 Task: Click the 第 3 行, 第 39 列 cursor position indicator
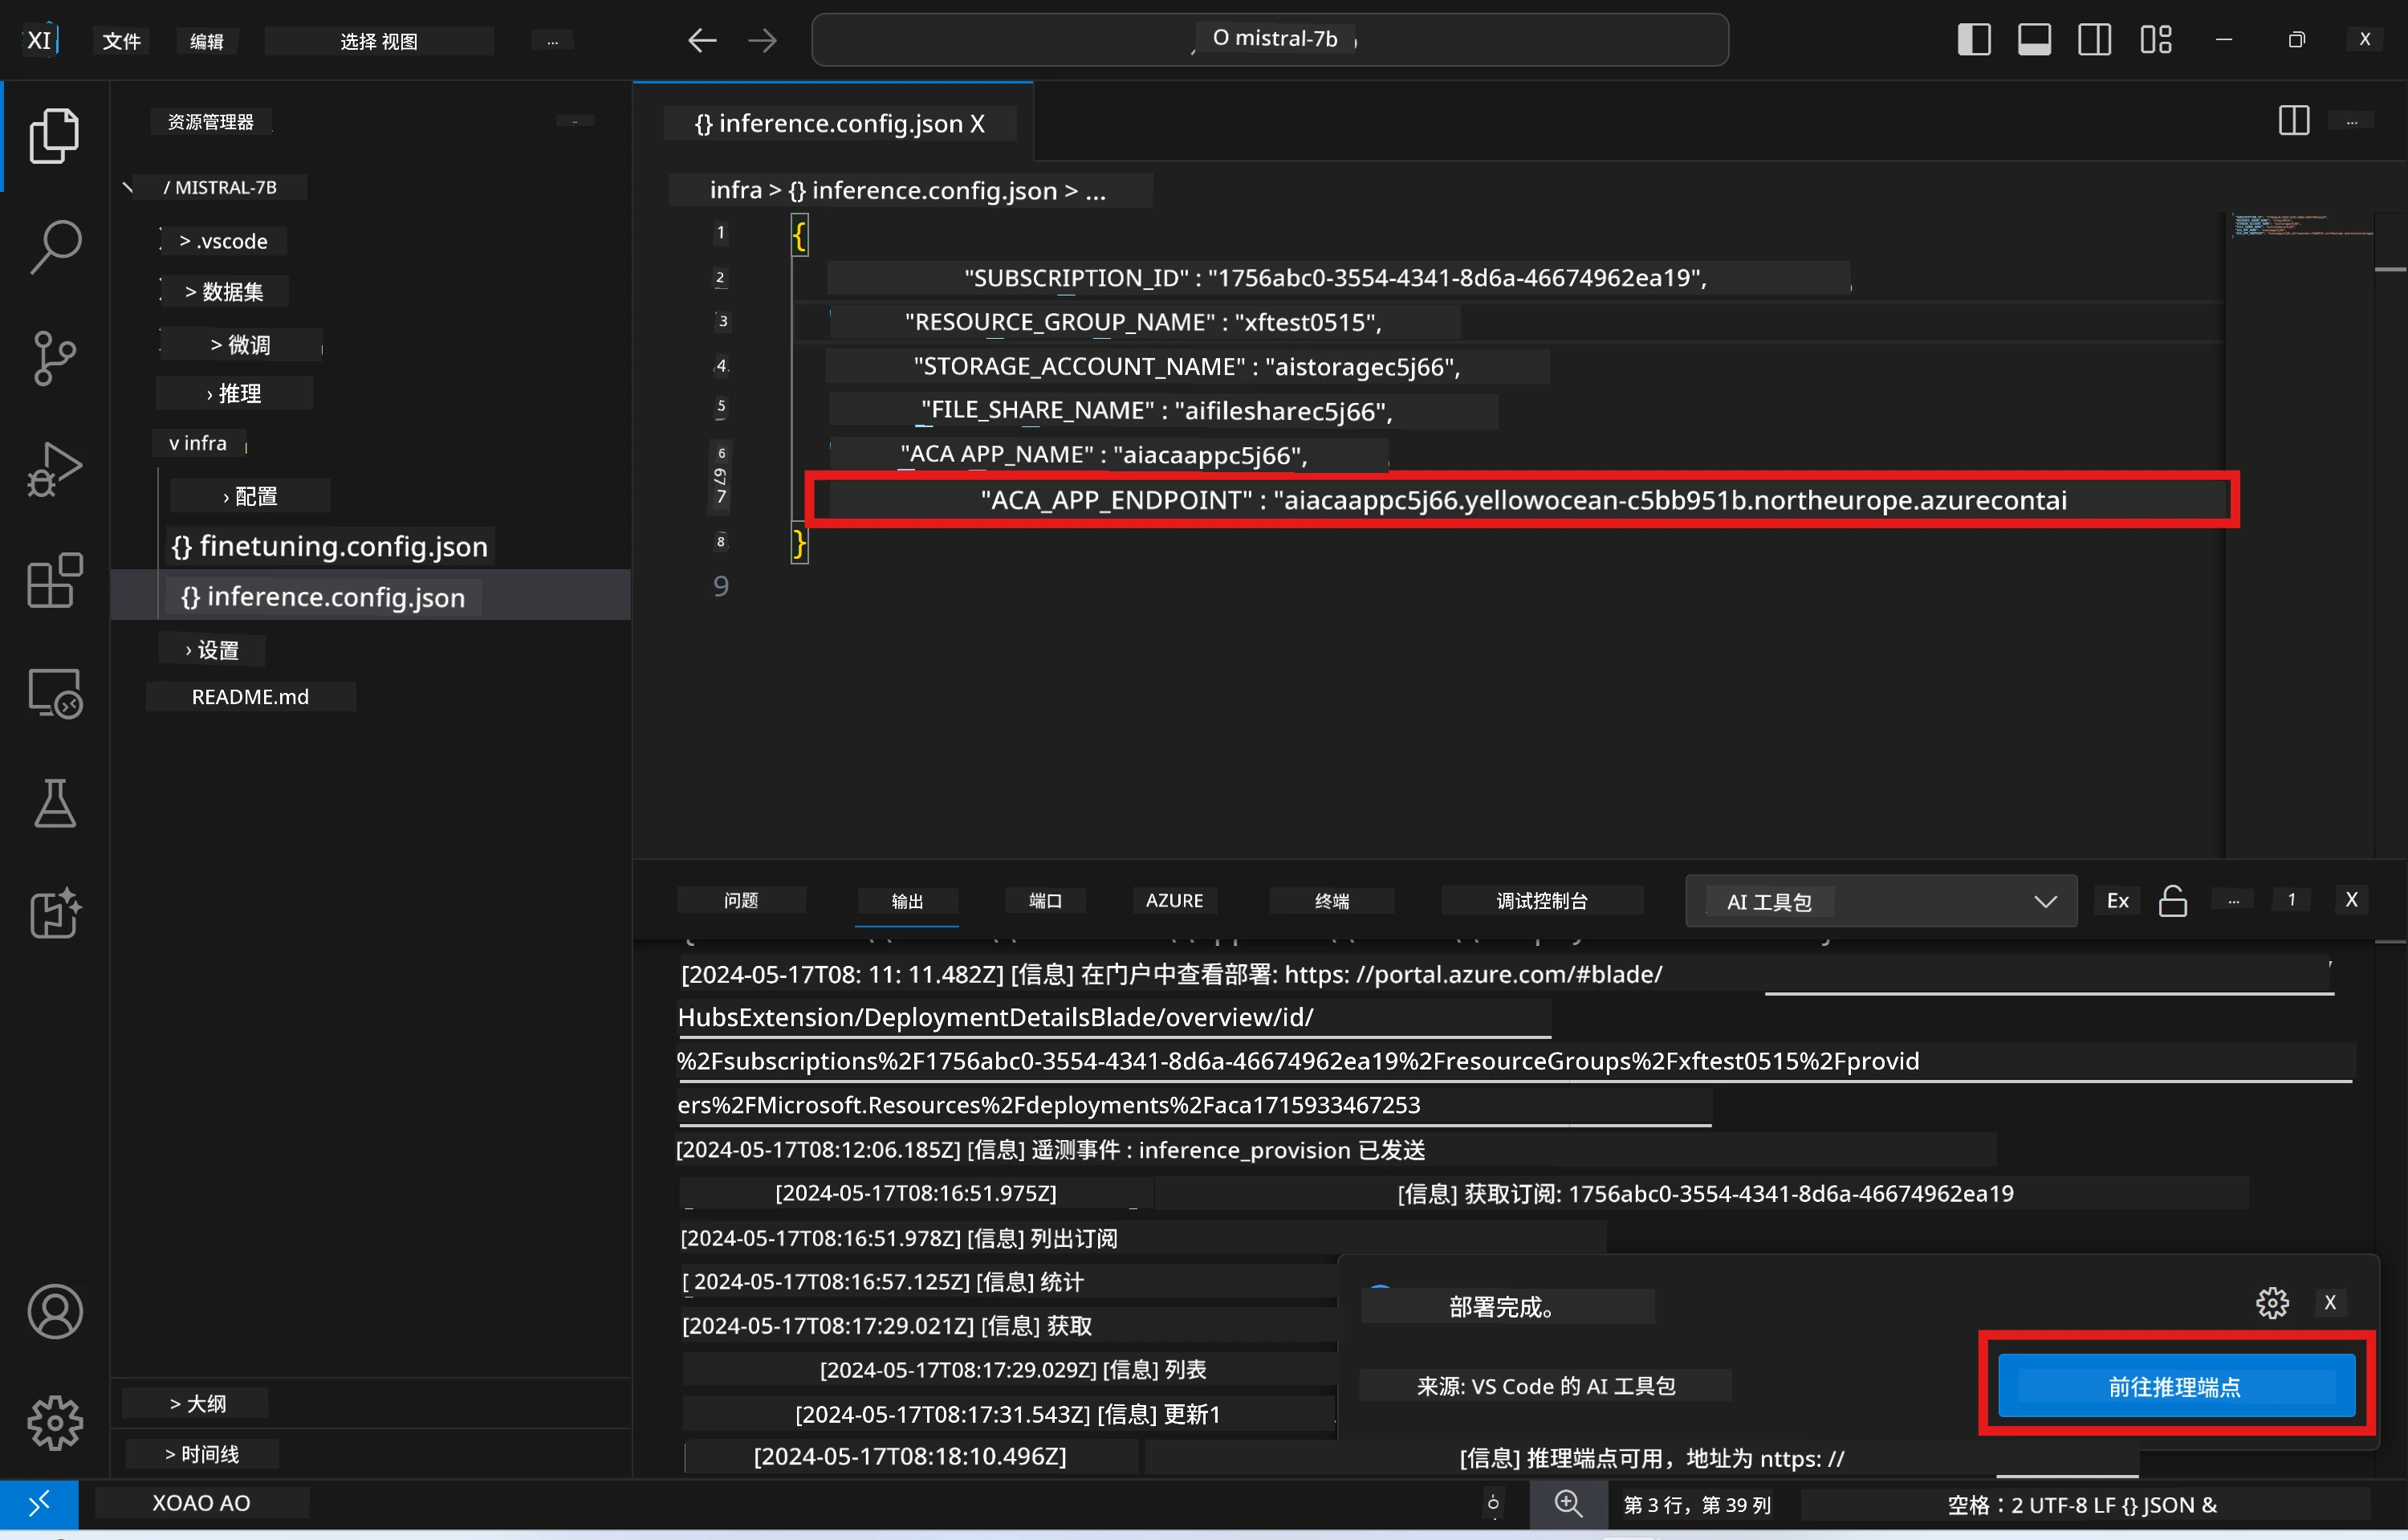tap(1697, 1505)
